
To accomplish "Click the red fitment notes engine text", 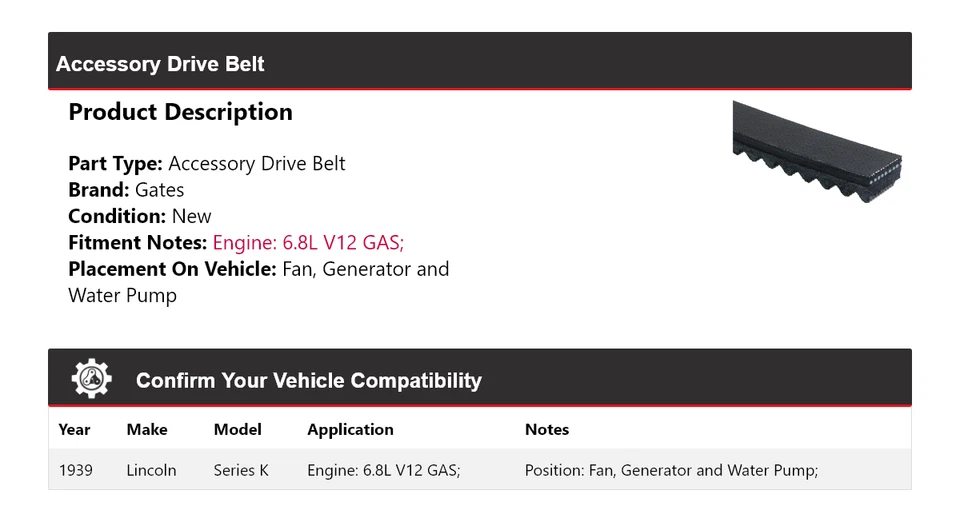I will click(308, 242).
